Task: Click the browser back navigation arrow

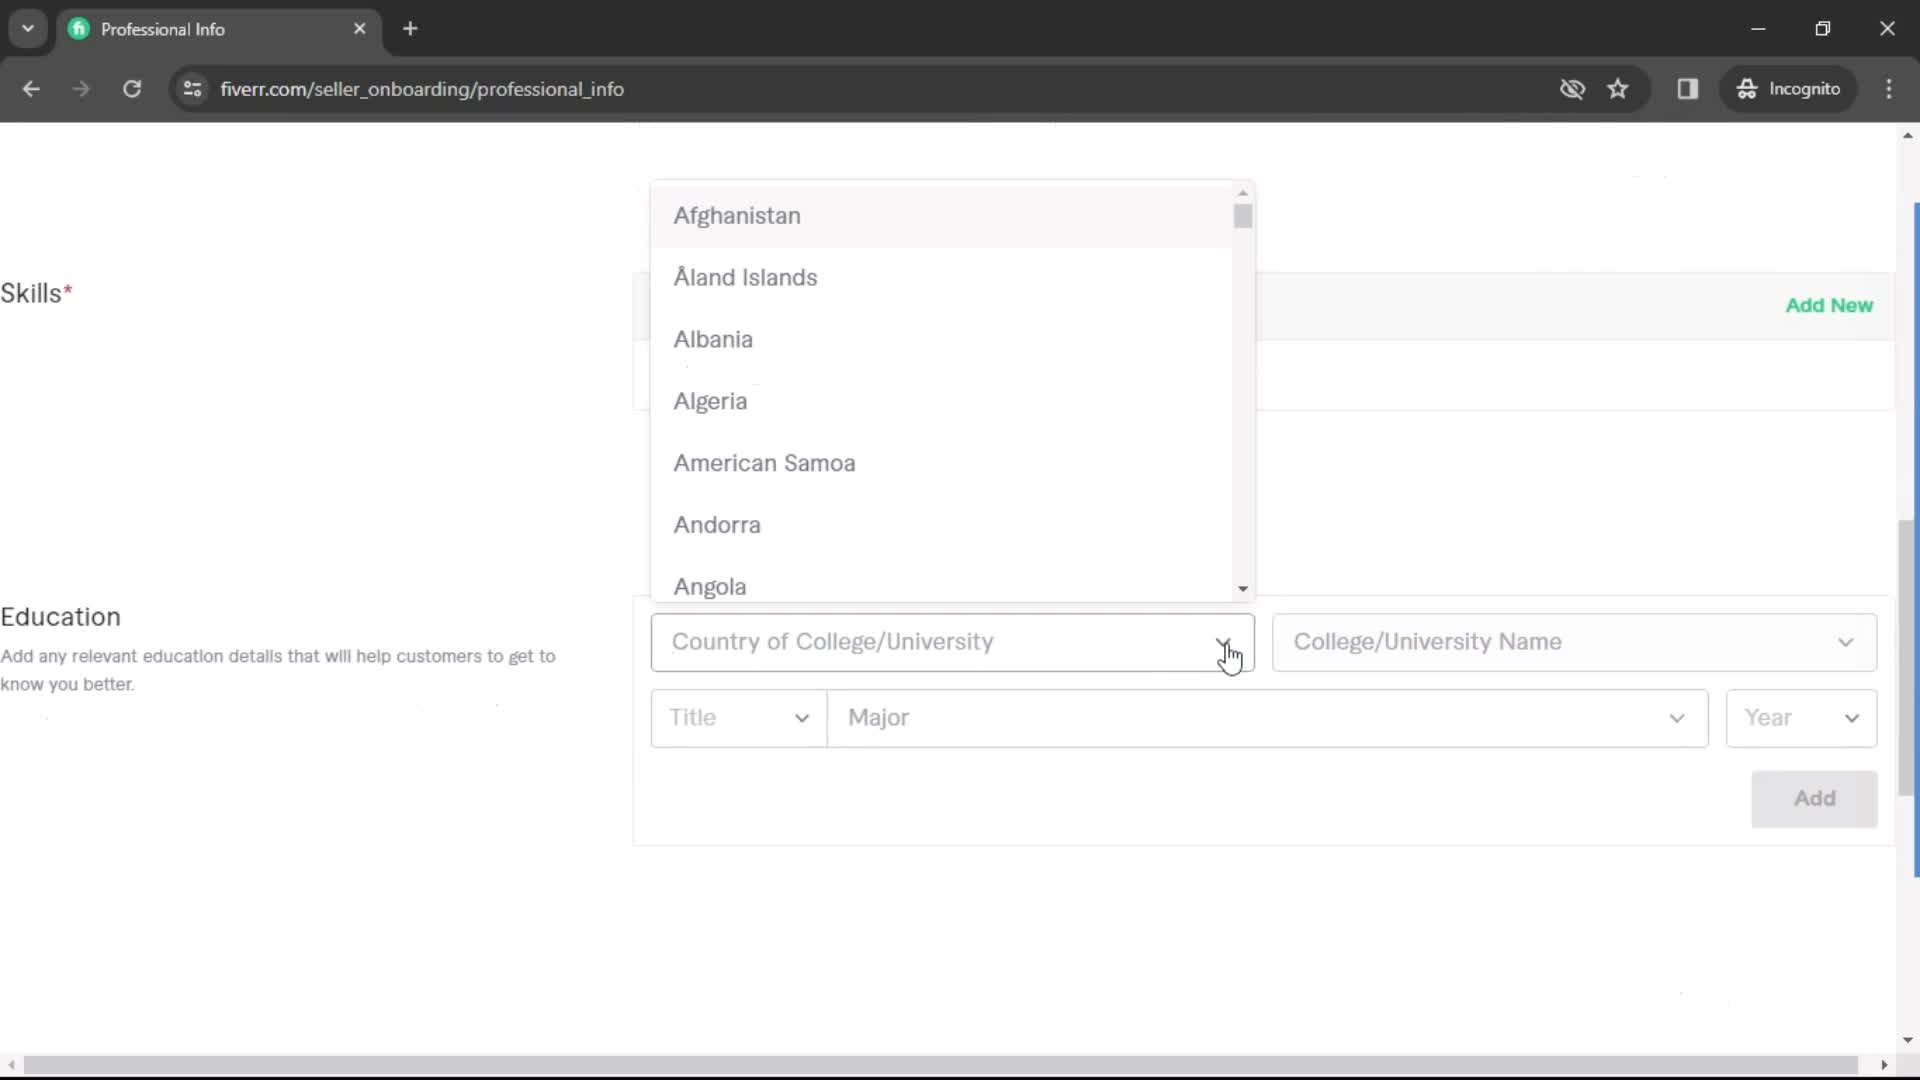Action: (32, 90)
